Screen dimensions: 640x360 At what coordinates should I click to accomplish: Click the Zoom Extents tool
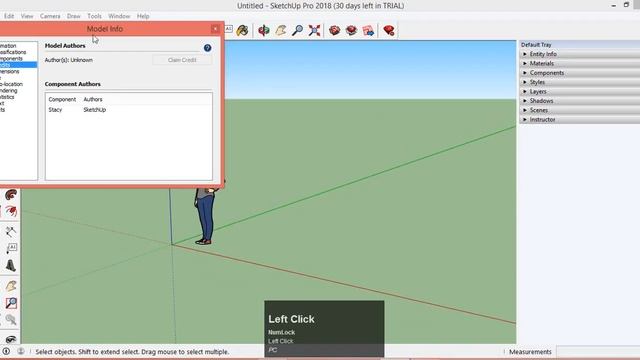[x=314, y=31]
